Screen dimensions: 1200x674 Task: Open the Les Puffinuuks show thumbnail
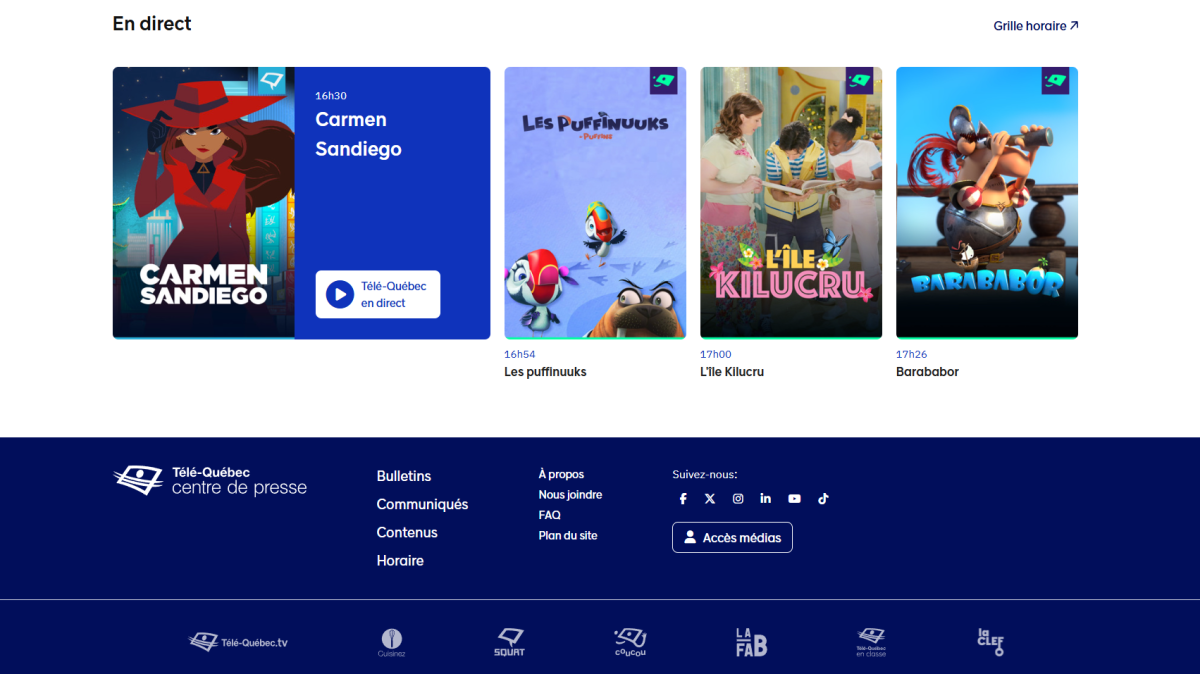coord(595,203)
